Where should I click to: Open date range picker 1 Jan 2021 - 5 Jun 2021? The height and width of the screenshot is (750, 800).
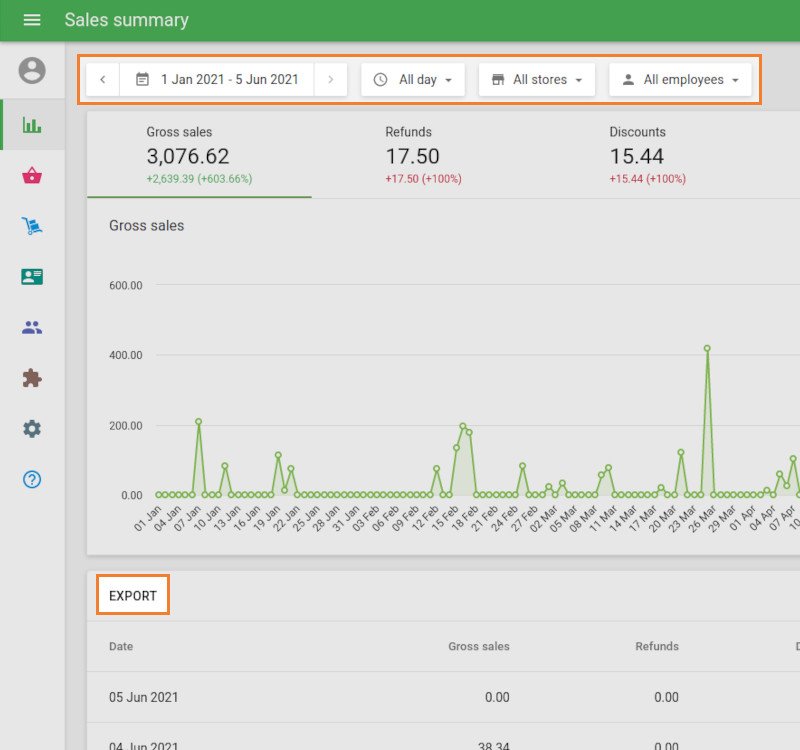coord(217,80)
